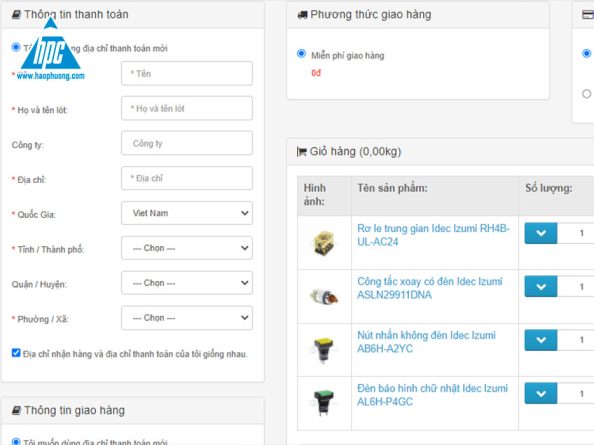Viewport: 594px width, 445px height.
Task: Click the book icon beside Thông tin giao hàng
Action: pyautogui.click(x=16, y=410)
